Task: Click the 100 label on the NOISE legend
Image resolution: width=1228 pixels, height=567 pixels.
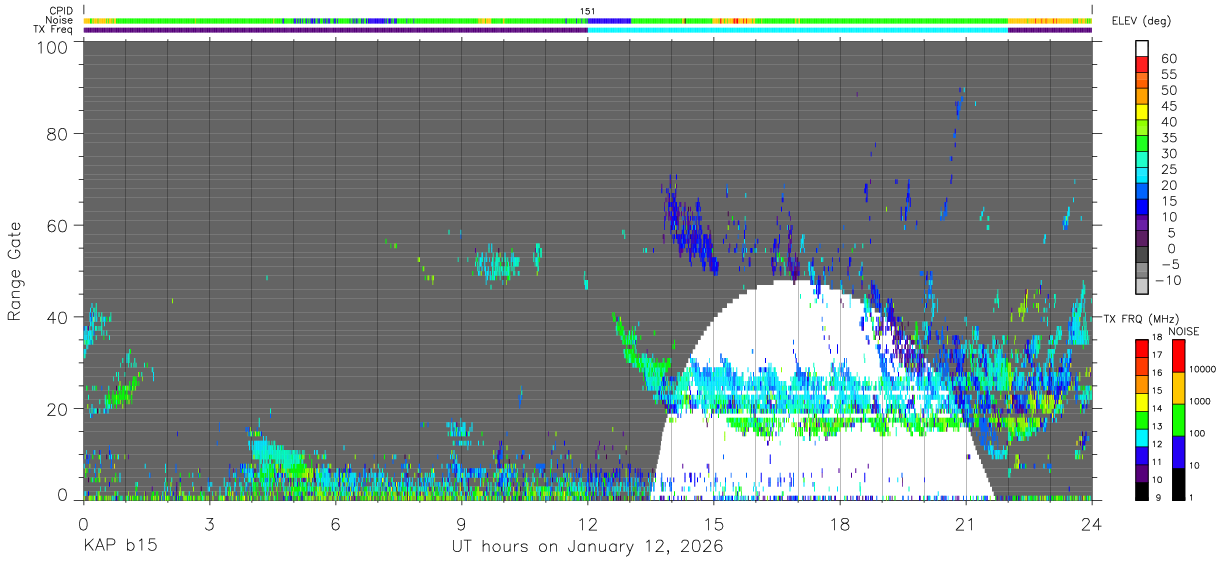Action: click(x=1197, y=433)
